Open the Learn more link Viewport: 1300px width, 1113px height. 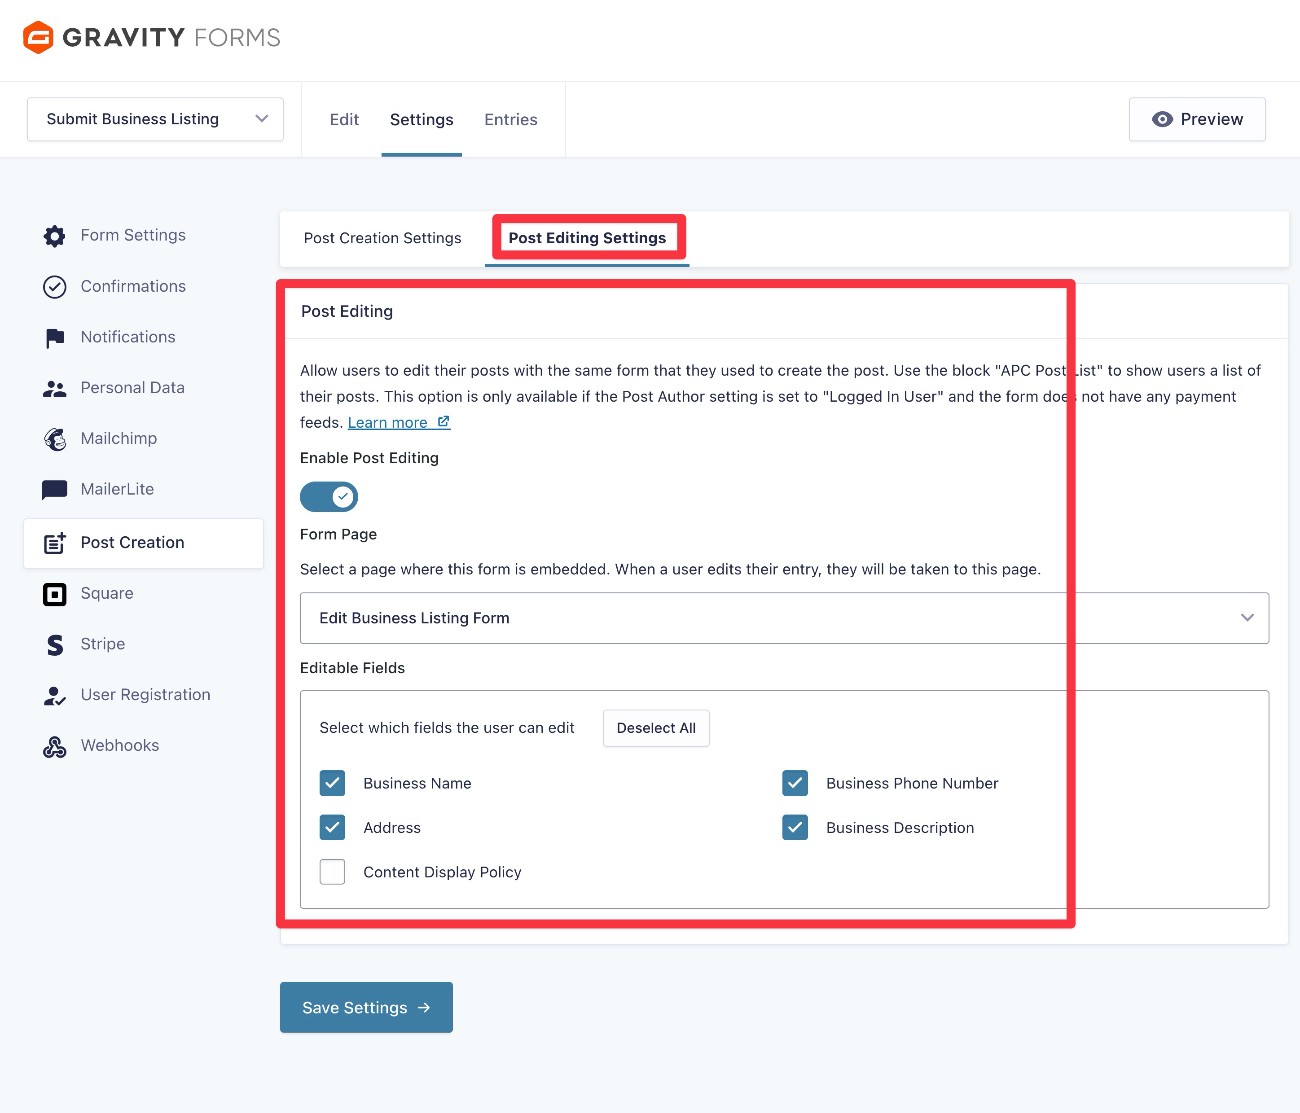tap(390, 422)
